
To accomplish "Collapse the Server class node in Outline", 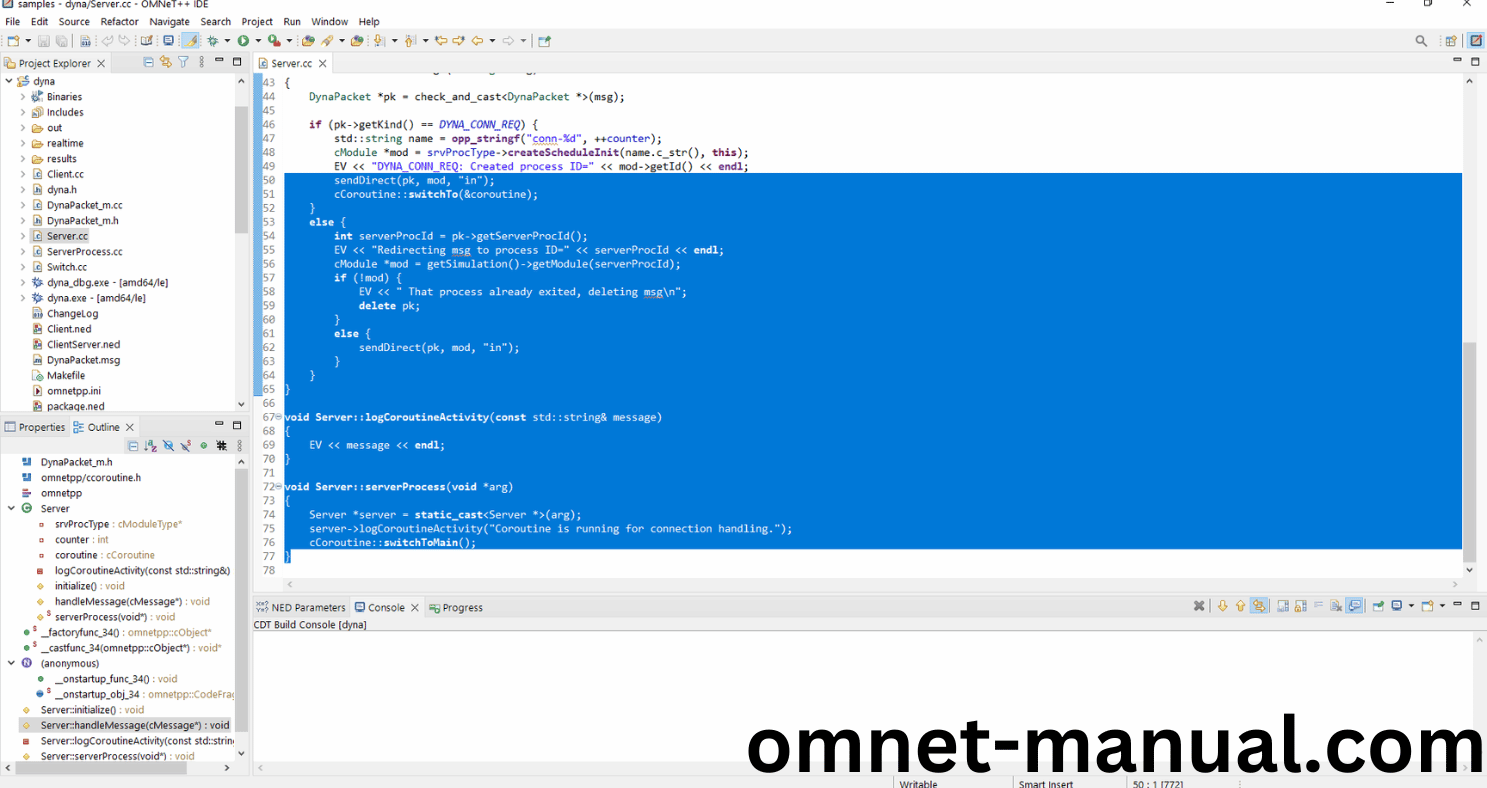I will (12, 509).
